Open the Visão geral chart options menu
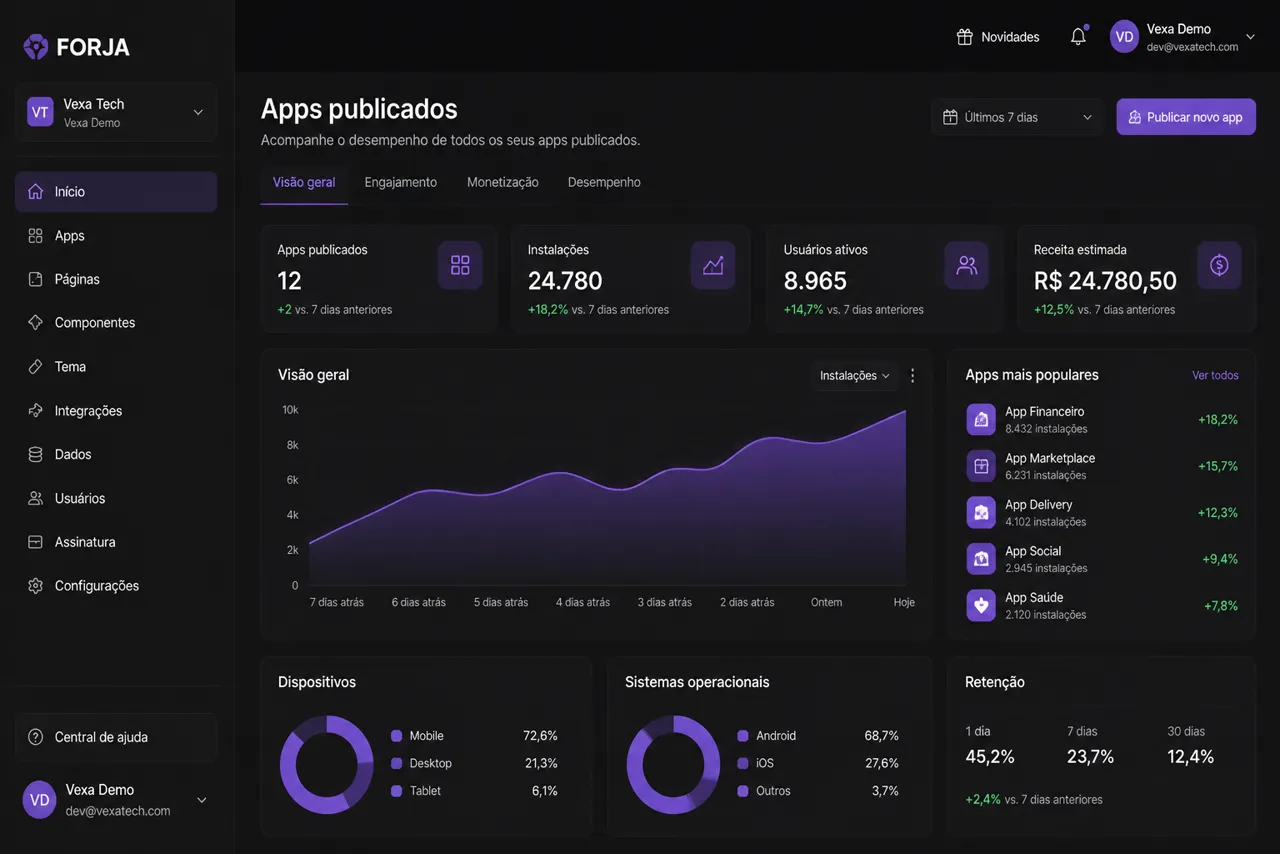 click(x=912, y=376)
